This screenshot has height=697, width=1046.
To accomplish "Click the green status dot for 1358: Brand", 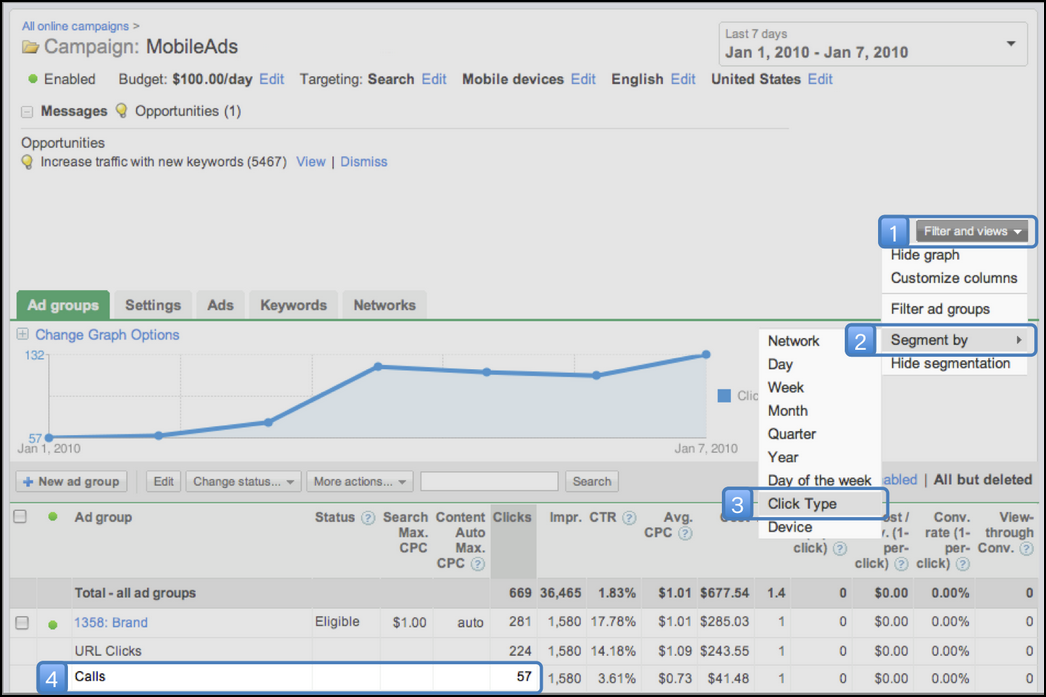I will [x=53, y=624].
